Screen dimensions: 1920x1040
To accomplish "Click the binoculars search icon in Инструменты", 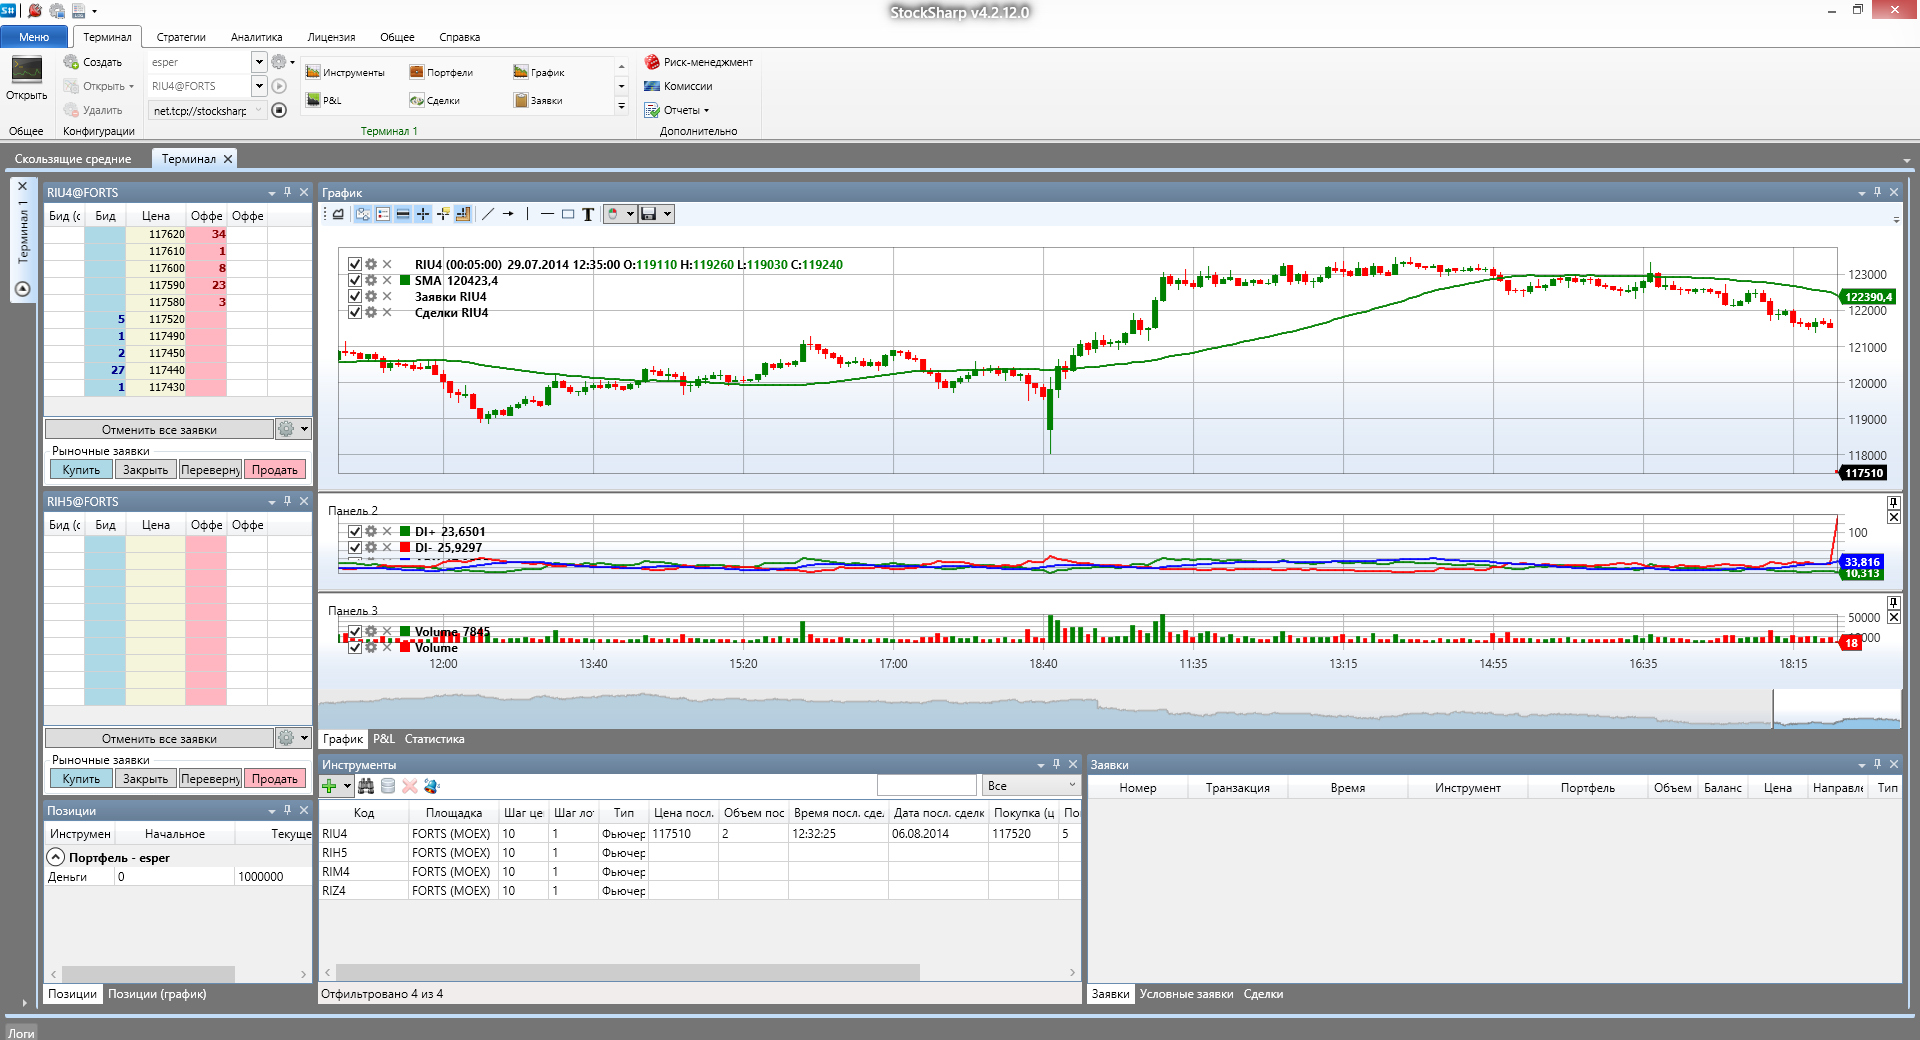I will coord(366,786).
